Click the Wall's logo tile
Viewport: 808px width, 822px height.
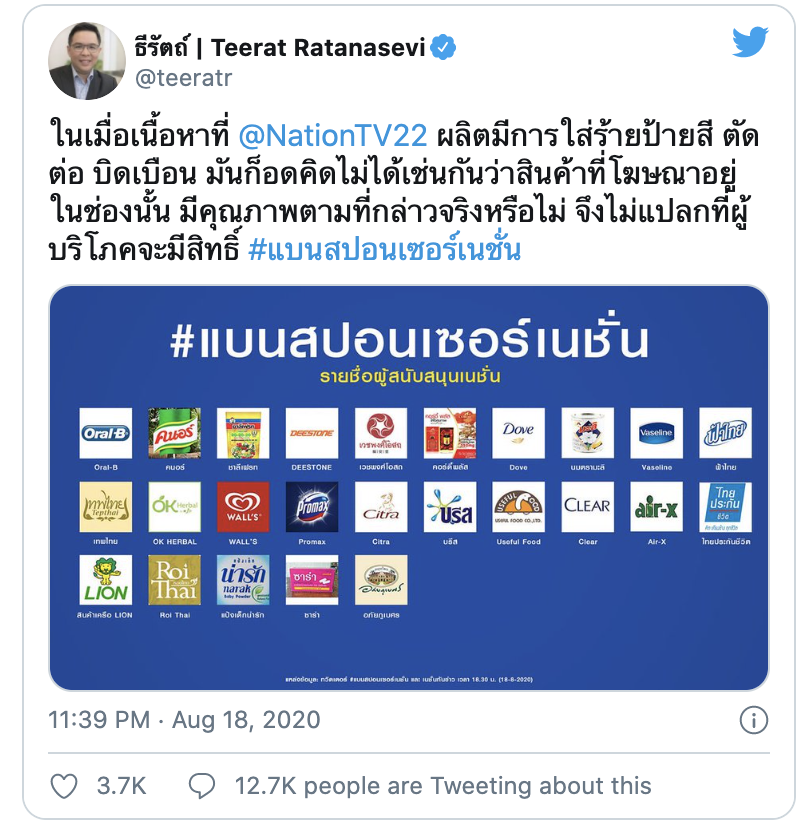coord(243,507)
